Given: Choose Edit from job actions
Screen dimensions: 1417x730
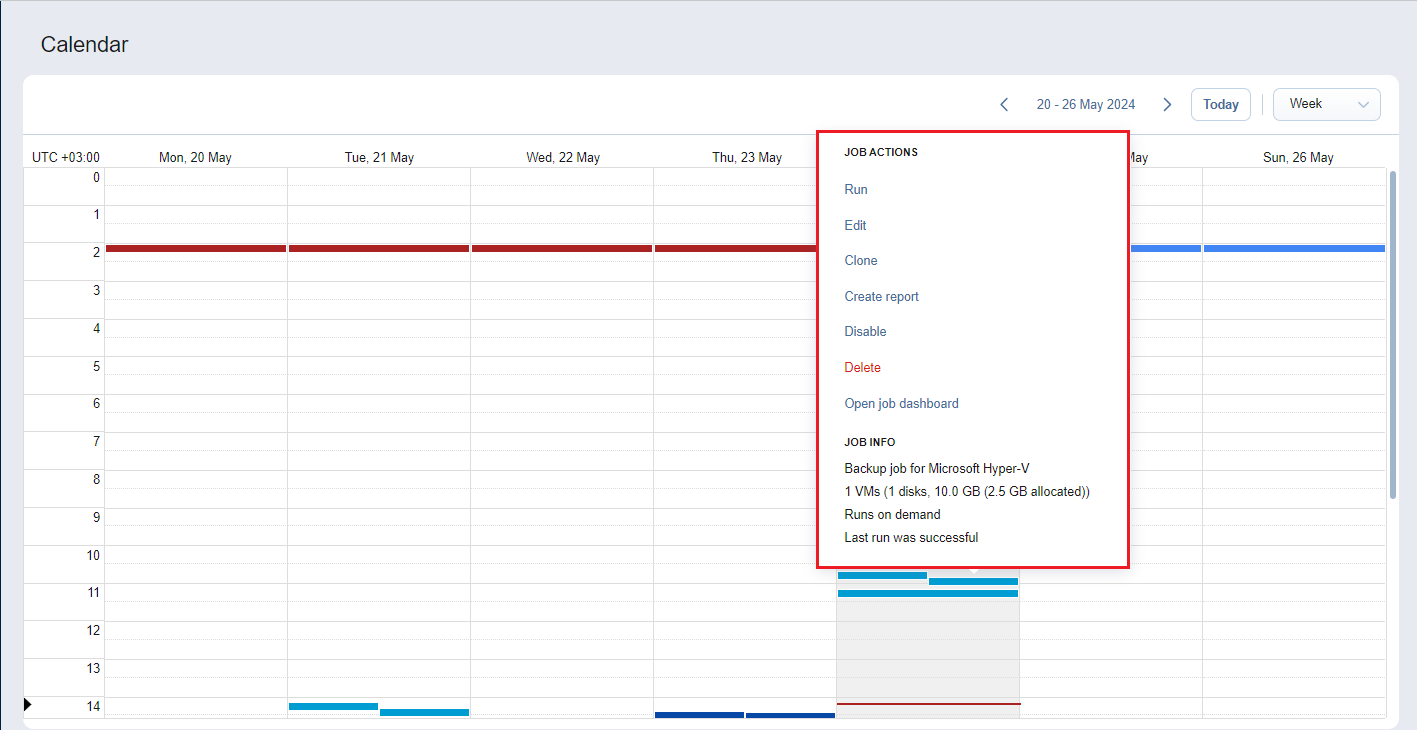Looking at the screenshot, I should pyautogui.click(x=855, y=226).
